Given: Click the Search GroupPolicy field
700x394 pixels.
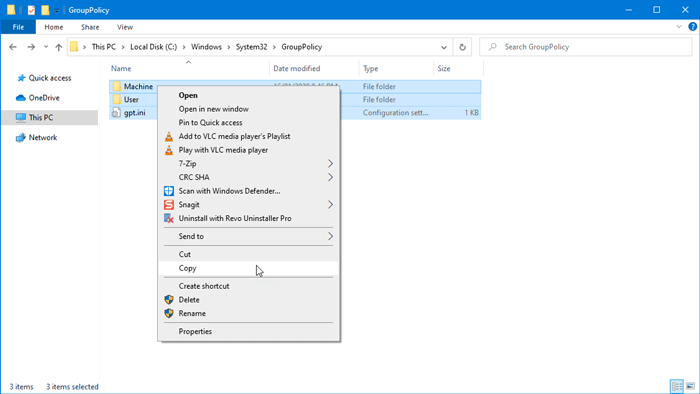Looking at the screenshot, I should 585,47.
